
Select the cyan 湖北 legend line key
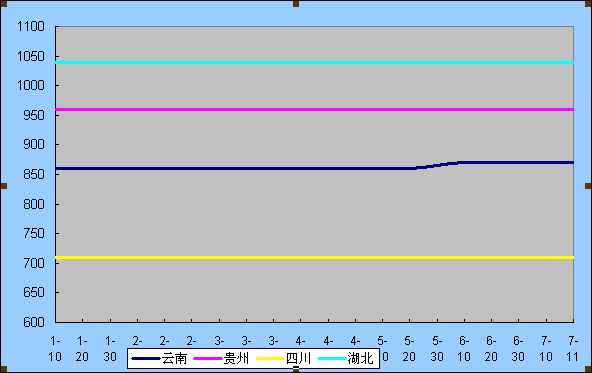click(x=332, y=358)
